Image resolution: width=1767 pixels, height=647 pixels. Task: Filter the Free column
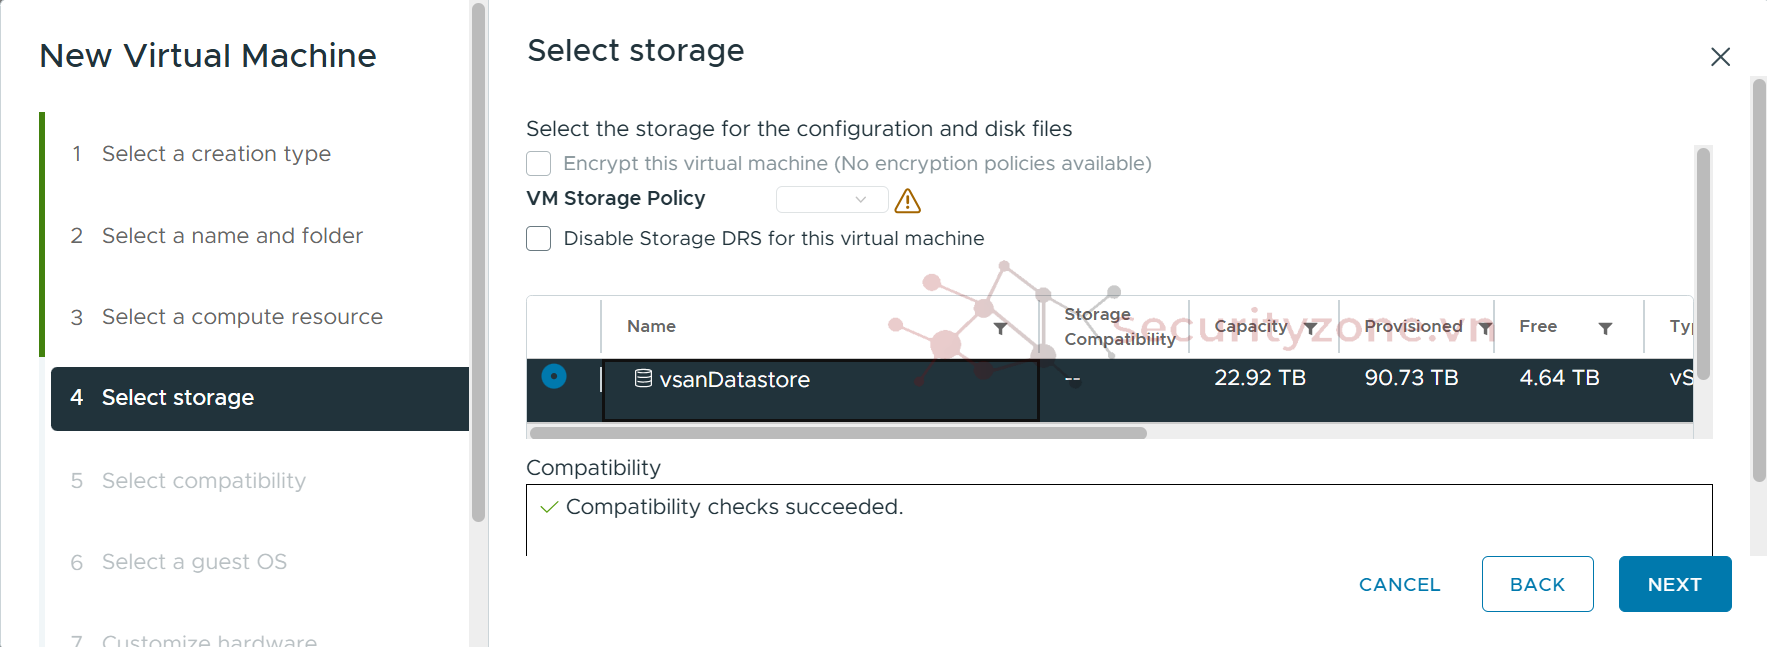click(1605, 328)
